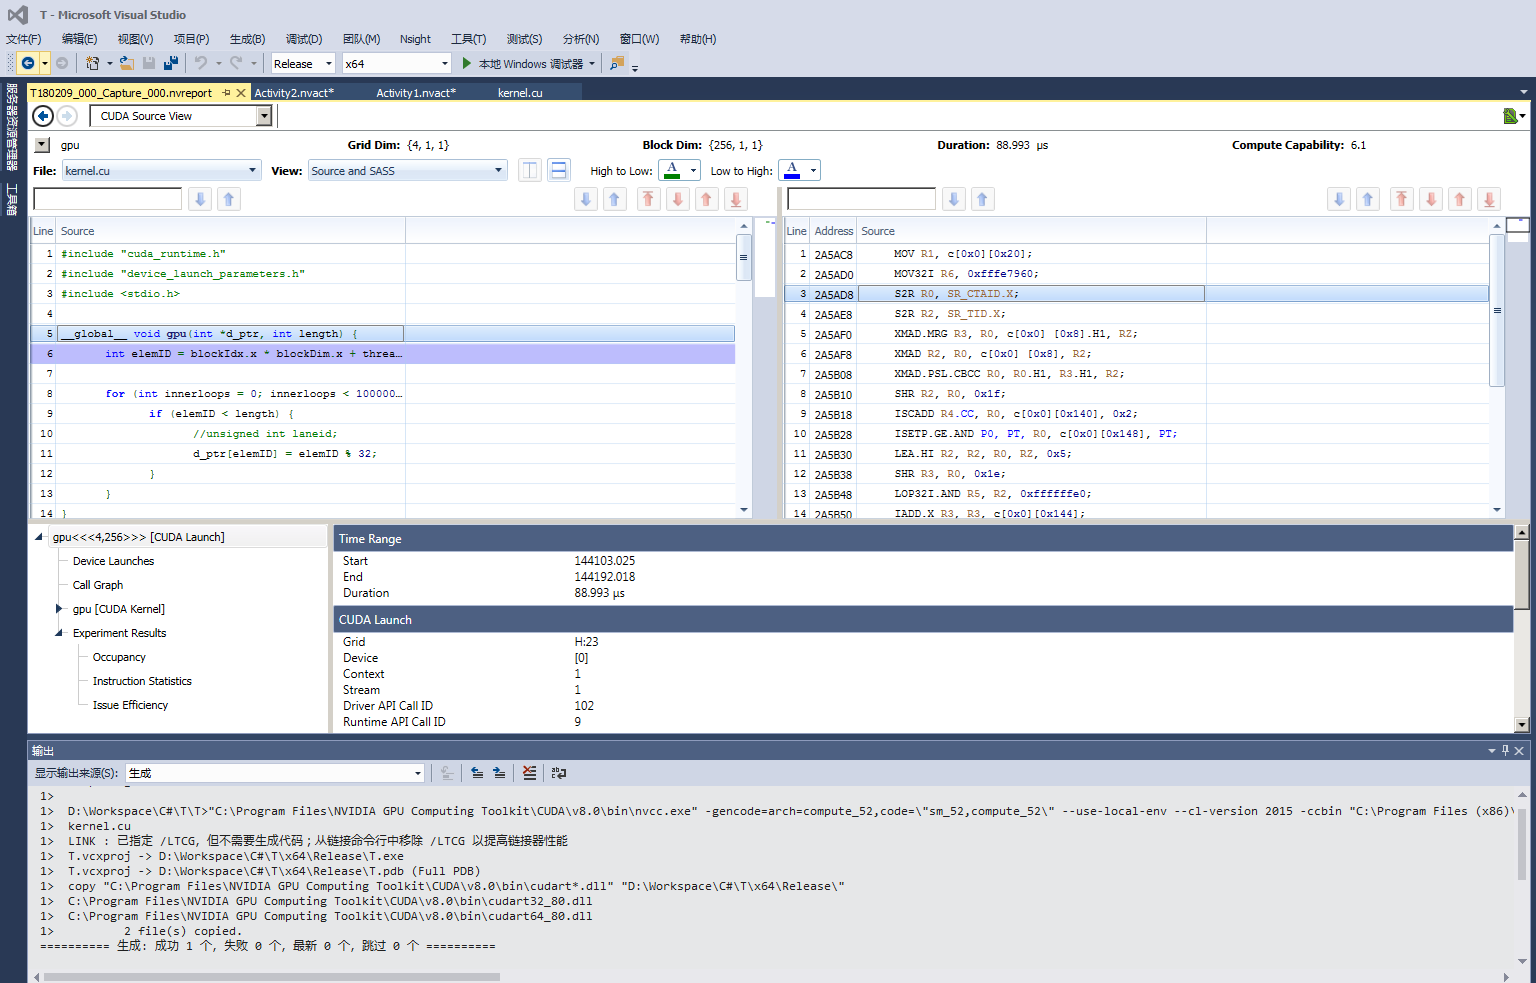Select source line 6 with int elemID
Viewport: 1536px width, 983px height.
pyautogui.click(x=383, y=354)
